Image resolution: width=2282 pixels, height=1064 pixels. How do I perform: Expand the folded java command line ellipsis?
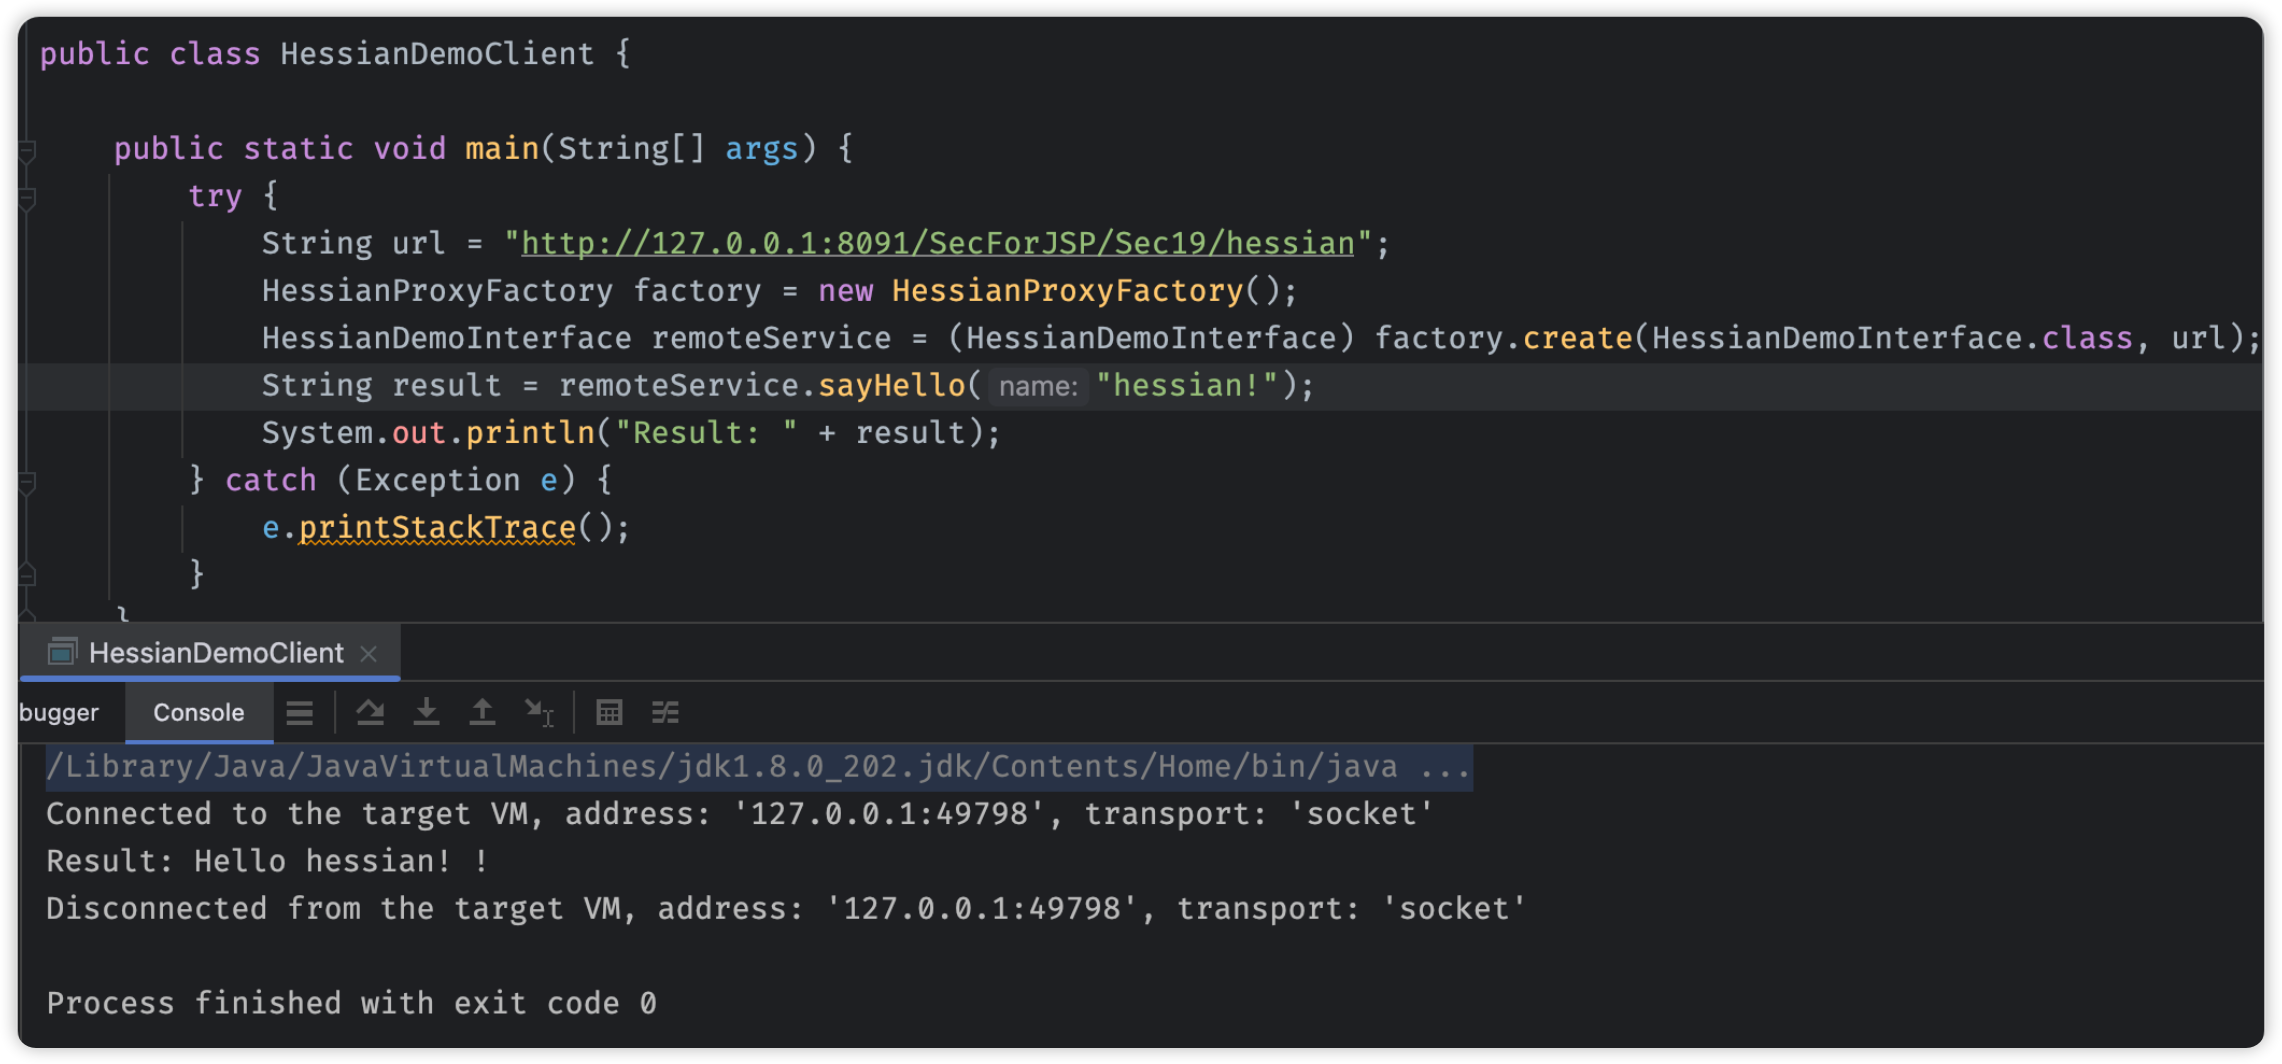(1445, 767)
